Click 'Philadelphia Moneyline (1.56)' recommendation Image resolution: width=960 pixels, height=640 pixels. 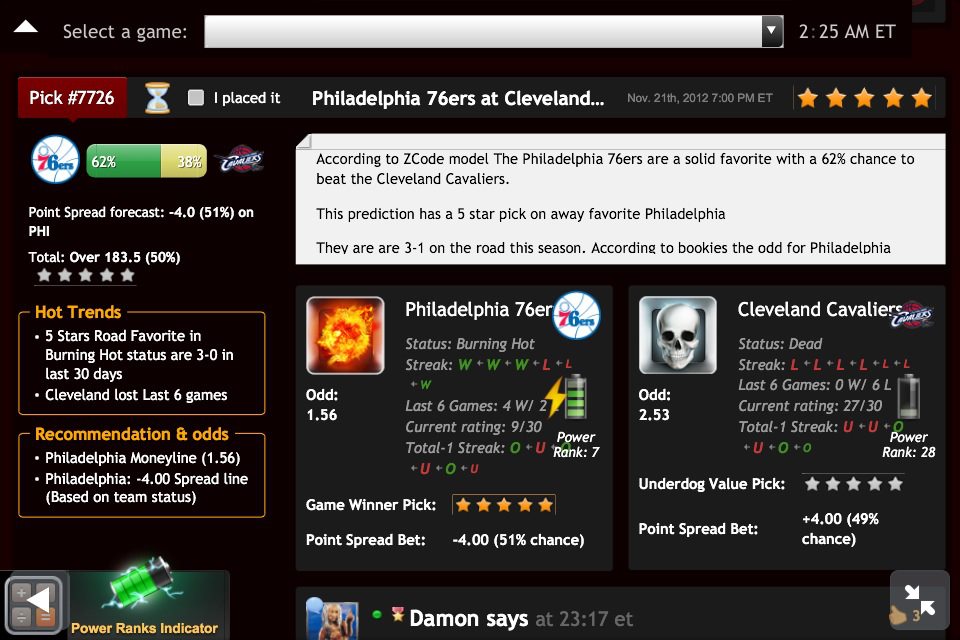[x=143, y=458]
